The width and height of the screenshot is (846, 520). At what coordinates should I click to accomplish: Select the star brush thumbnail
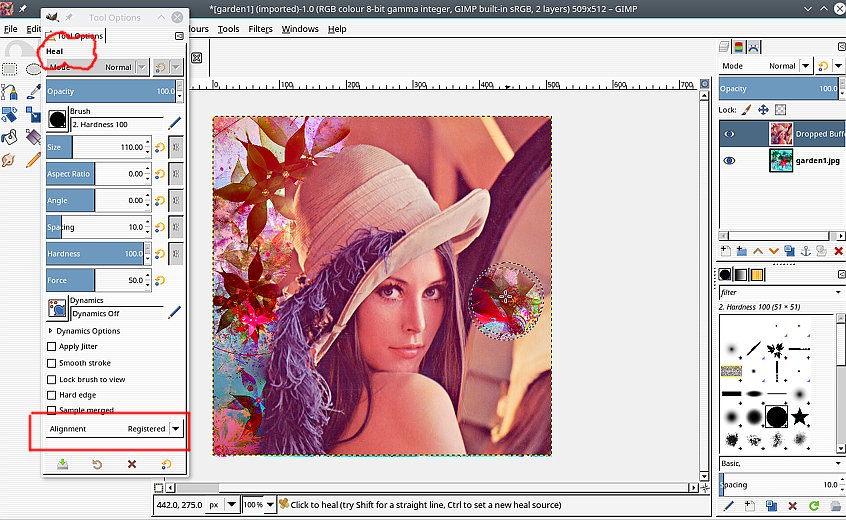point(800,416)
